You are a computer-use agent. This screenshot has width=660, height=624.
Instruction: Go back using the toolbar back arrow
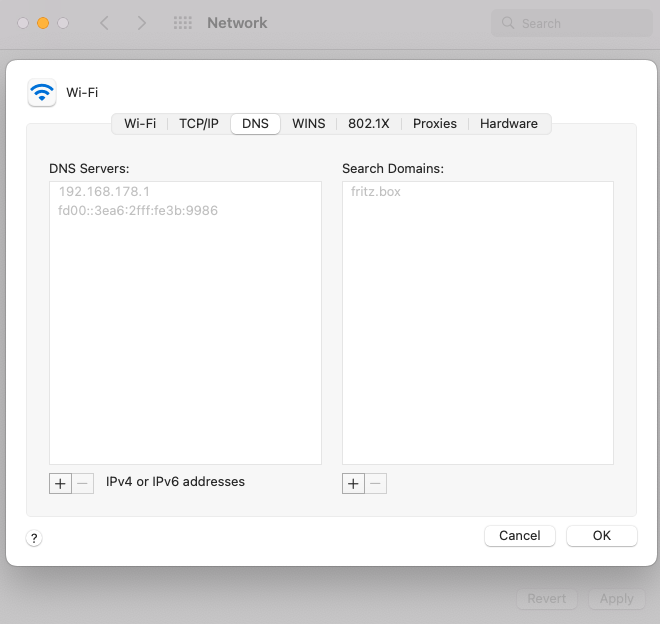tap(104, 23)
